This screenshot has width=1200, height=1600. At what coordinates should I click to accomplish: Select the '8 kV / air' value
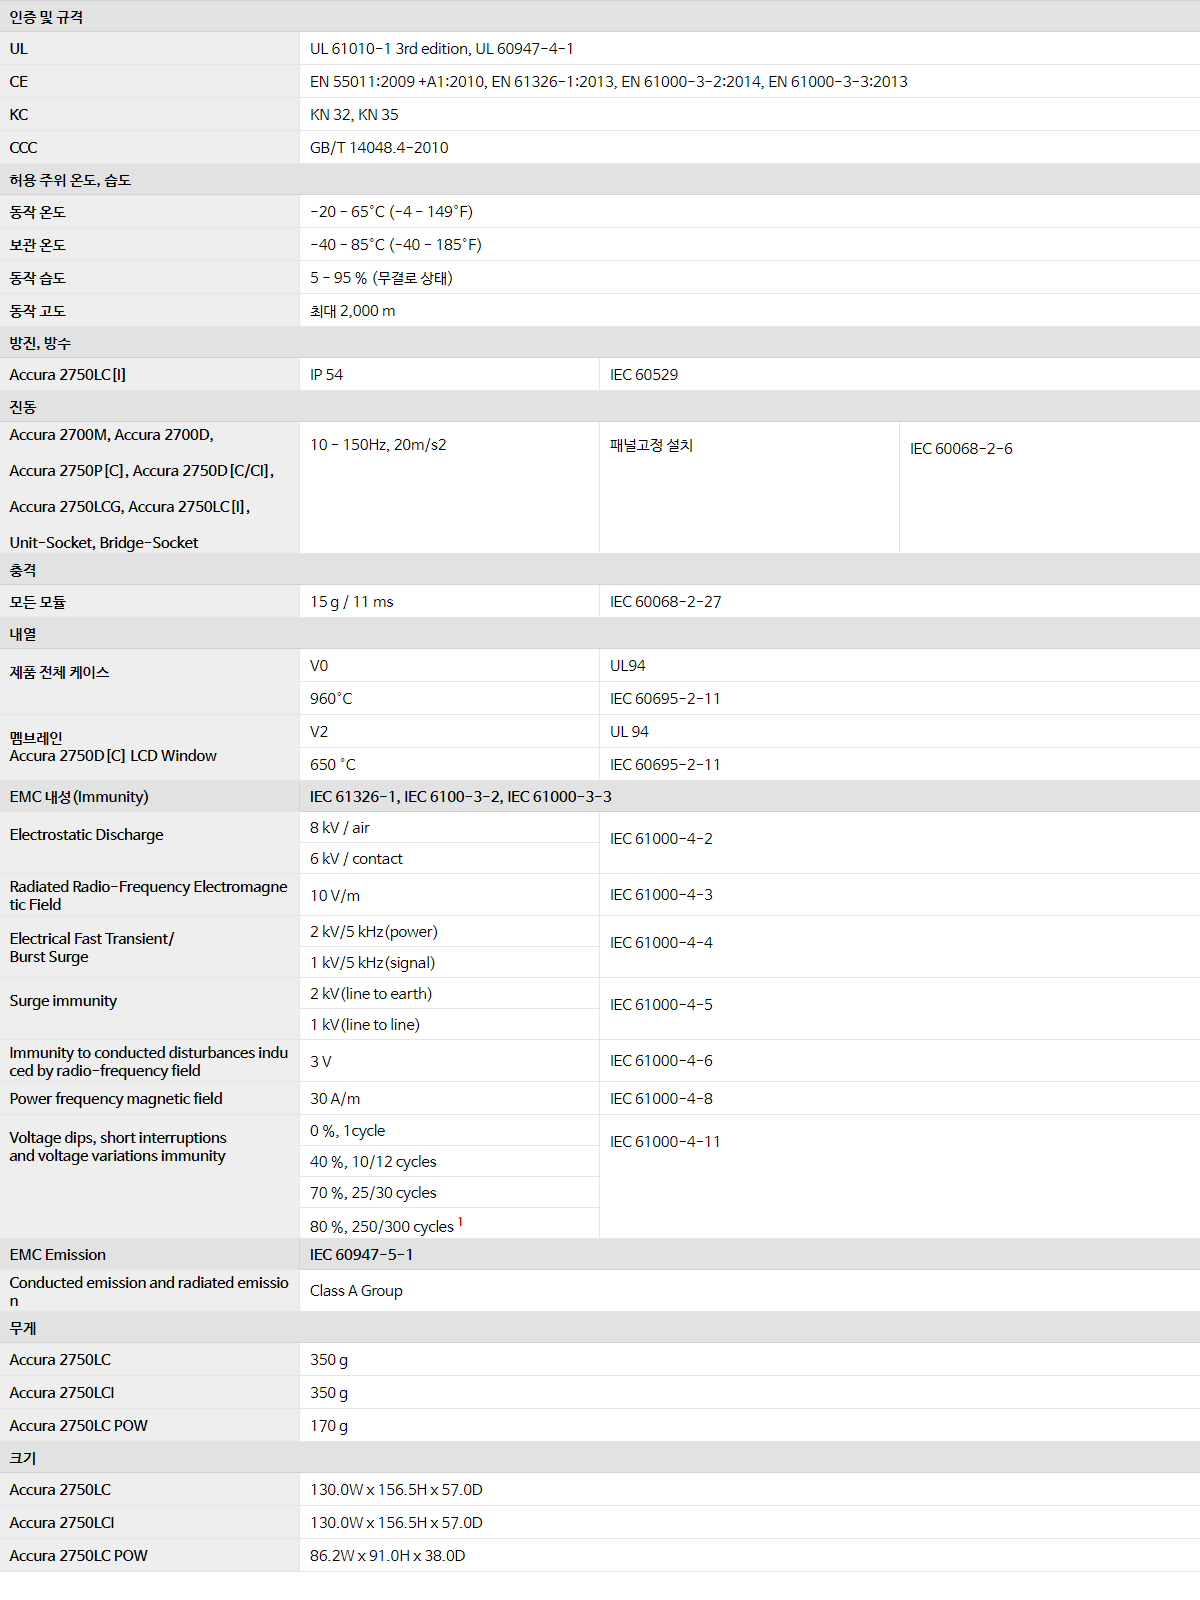pos(340,828)
